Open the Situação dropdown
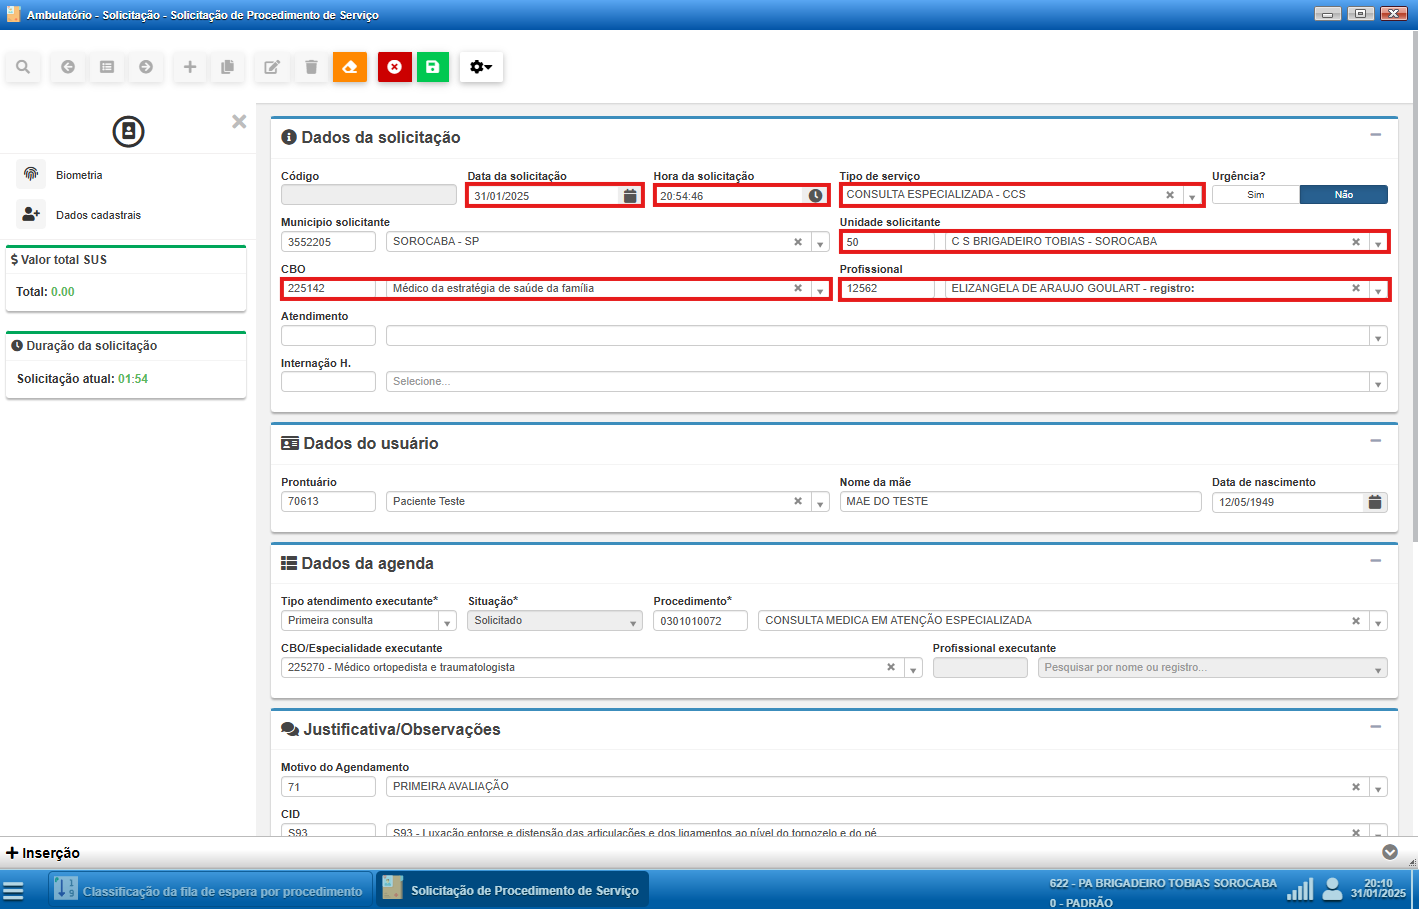This screenshot has height=909, width=1419. pyautogui.click(x=634, y=622)
